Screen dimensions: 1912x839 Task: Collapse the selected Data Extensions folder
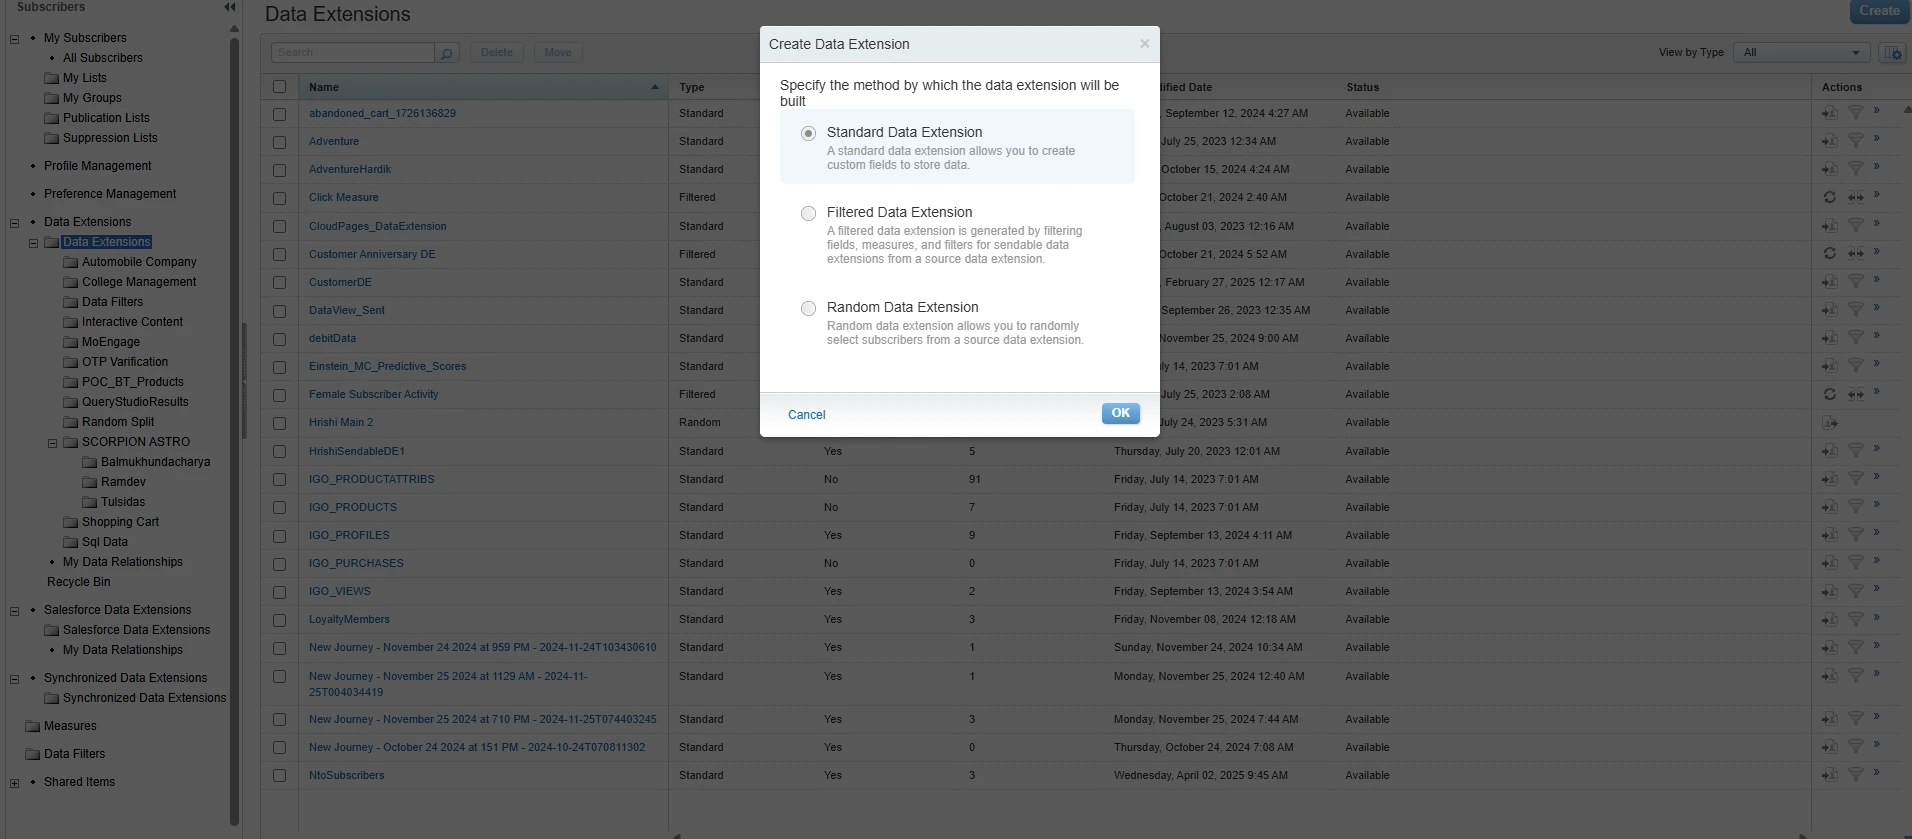[33, 243]
